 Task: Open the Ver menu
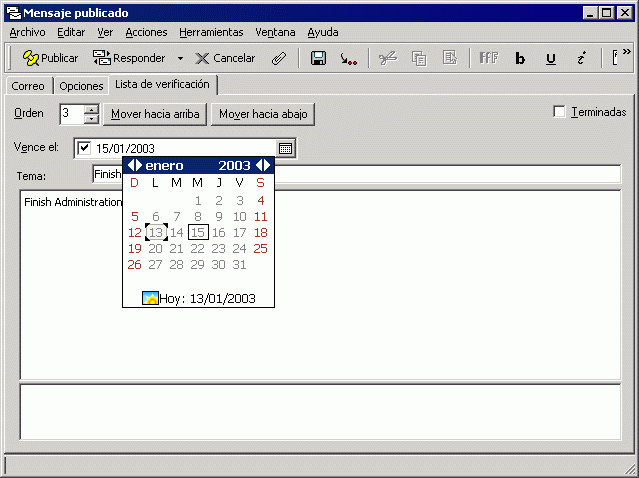point(105,32)
